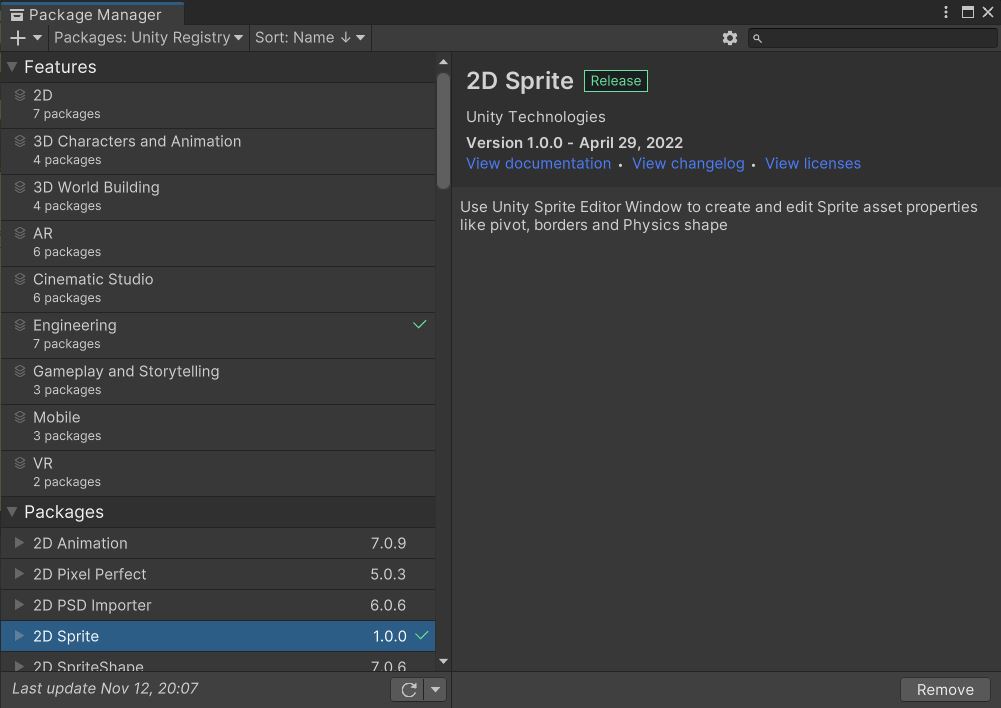Select the 2D PSD Importer package

tap(218, 605)
